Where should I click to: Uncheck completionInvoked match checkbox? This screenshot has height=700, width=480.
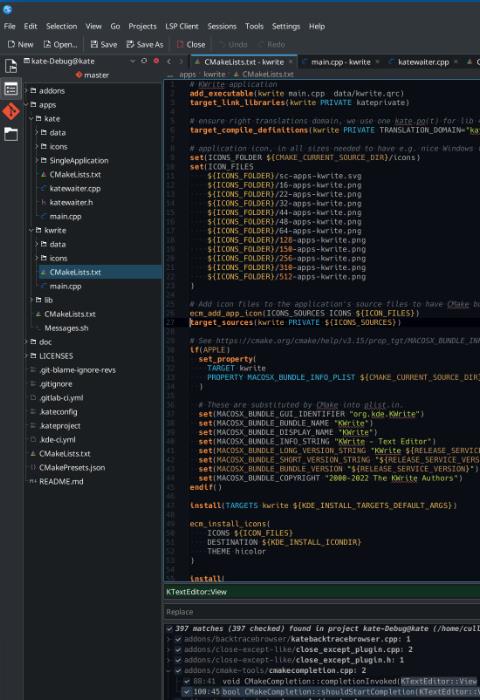pos(187,681)
